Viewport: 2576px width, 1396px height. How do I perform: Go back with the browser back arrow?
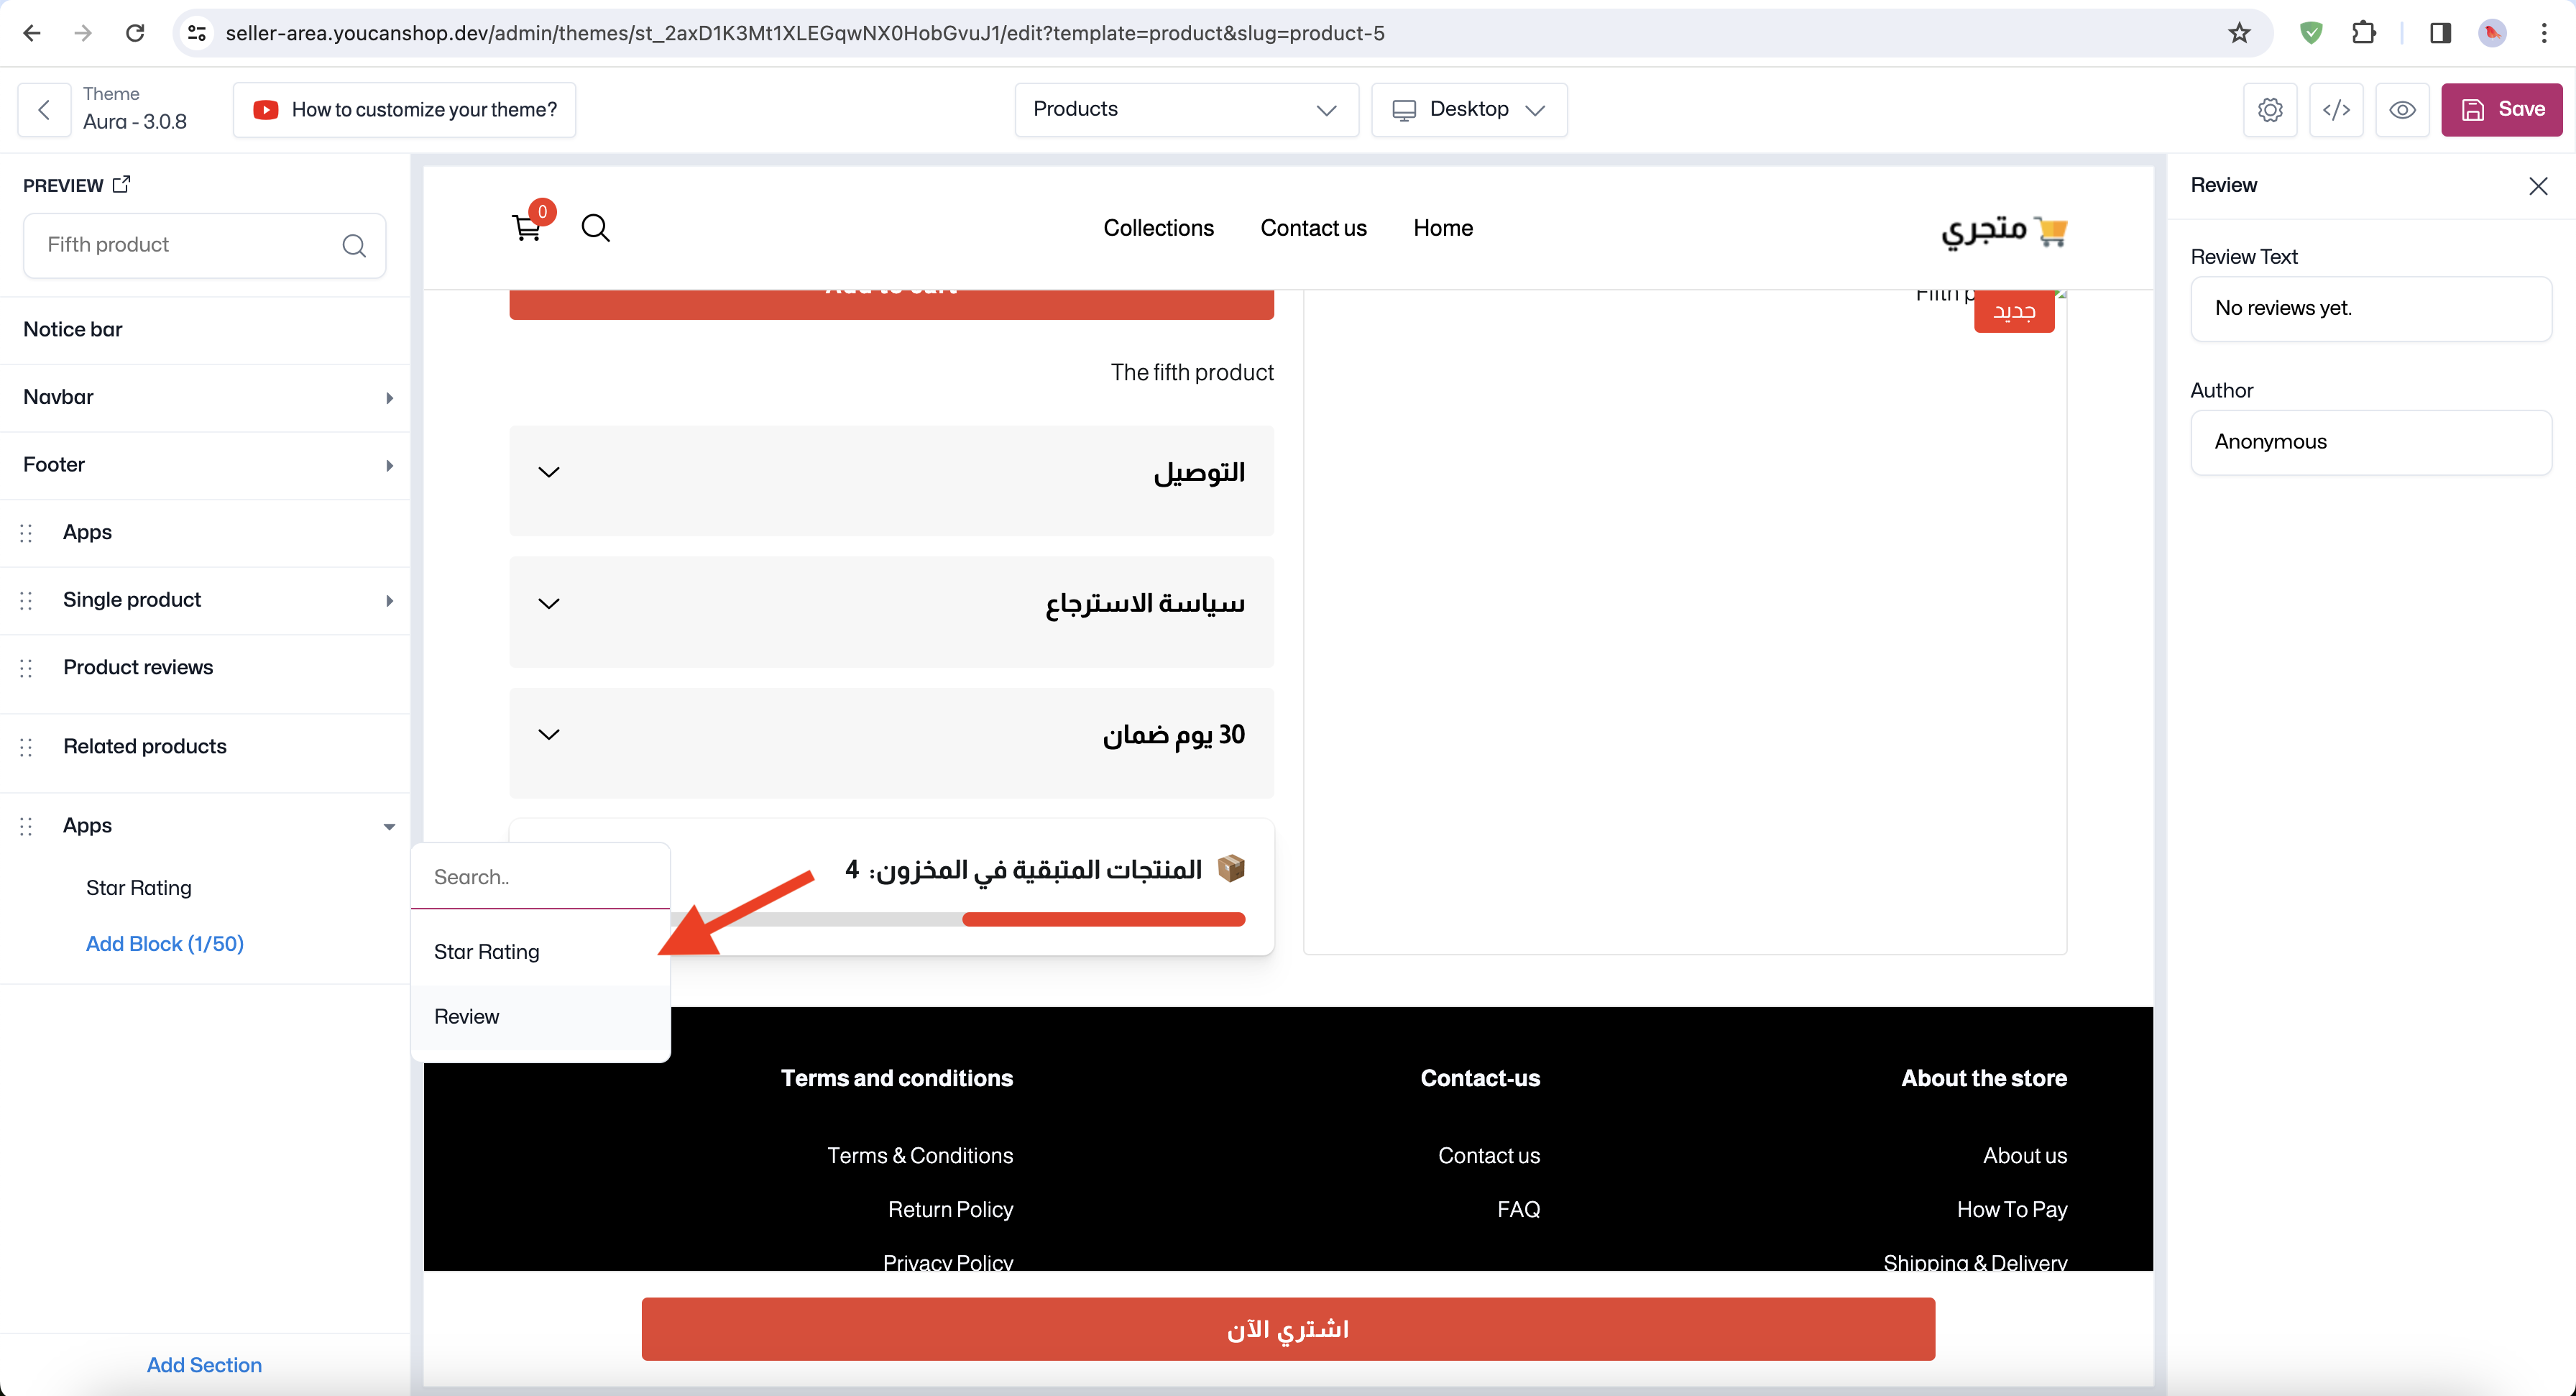[32, 33]
